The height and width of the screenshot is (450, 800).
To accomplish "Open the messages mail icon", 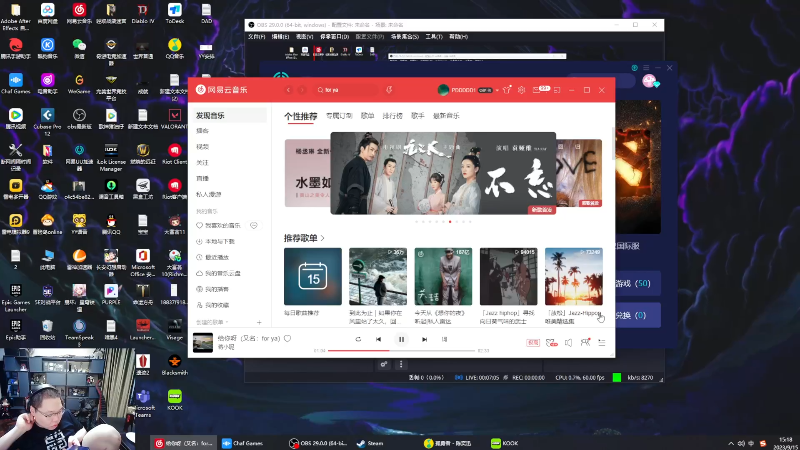I will [x=536, y=90].
